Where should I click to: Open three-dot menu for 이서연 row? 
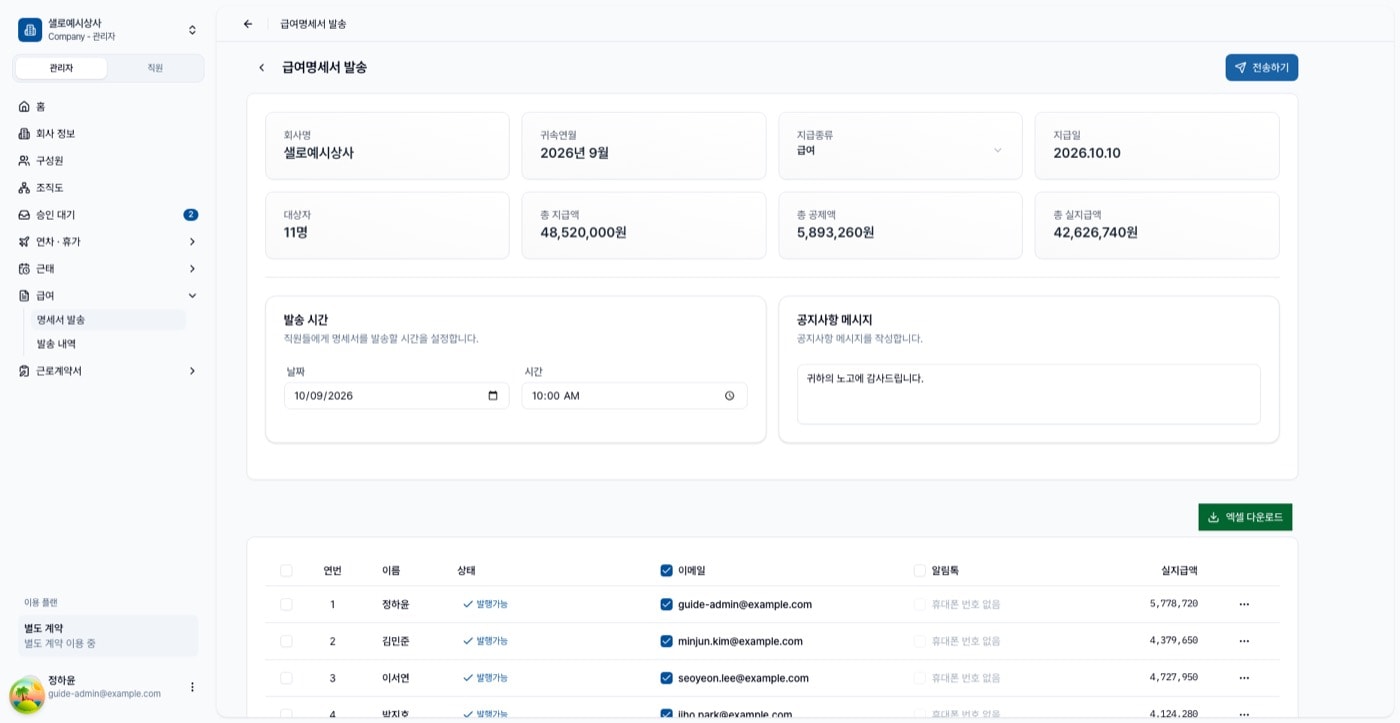pyautogui.click(x=1244, y=678)
